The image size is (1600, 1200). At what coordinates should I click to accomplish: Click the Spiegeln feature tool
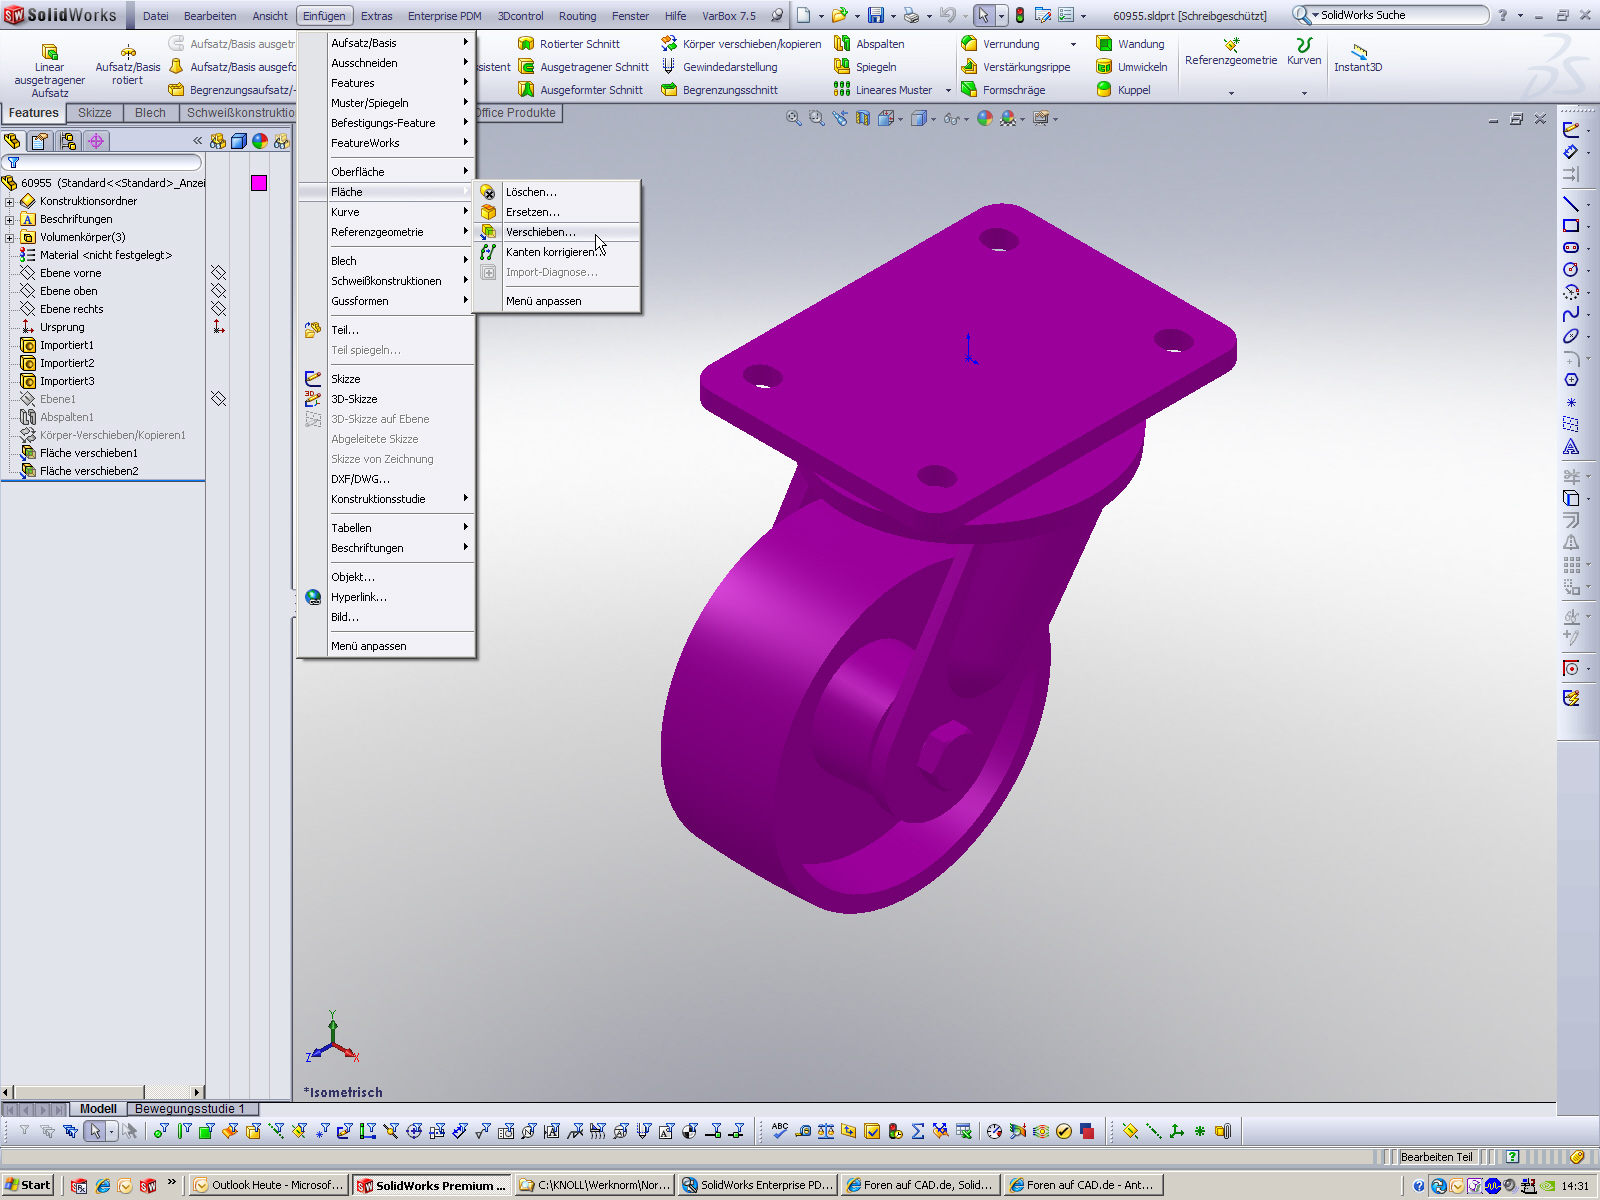point(865,67)
